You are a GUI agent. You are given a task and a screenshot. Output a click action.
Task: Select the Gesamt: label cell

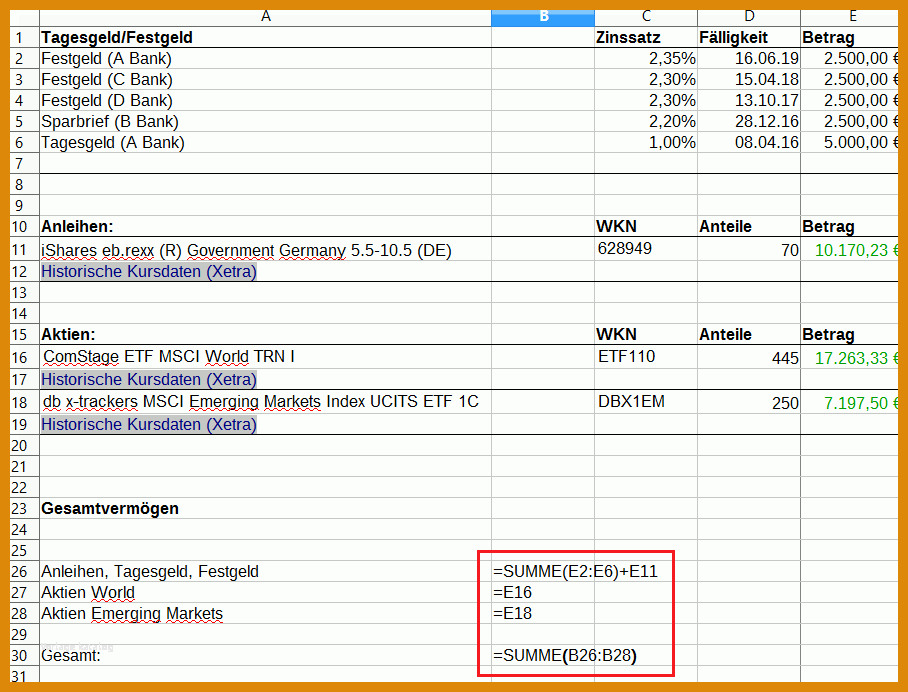tap(265, 656)
